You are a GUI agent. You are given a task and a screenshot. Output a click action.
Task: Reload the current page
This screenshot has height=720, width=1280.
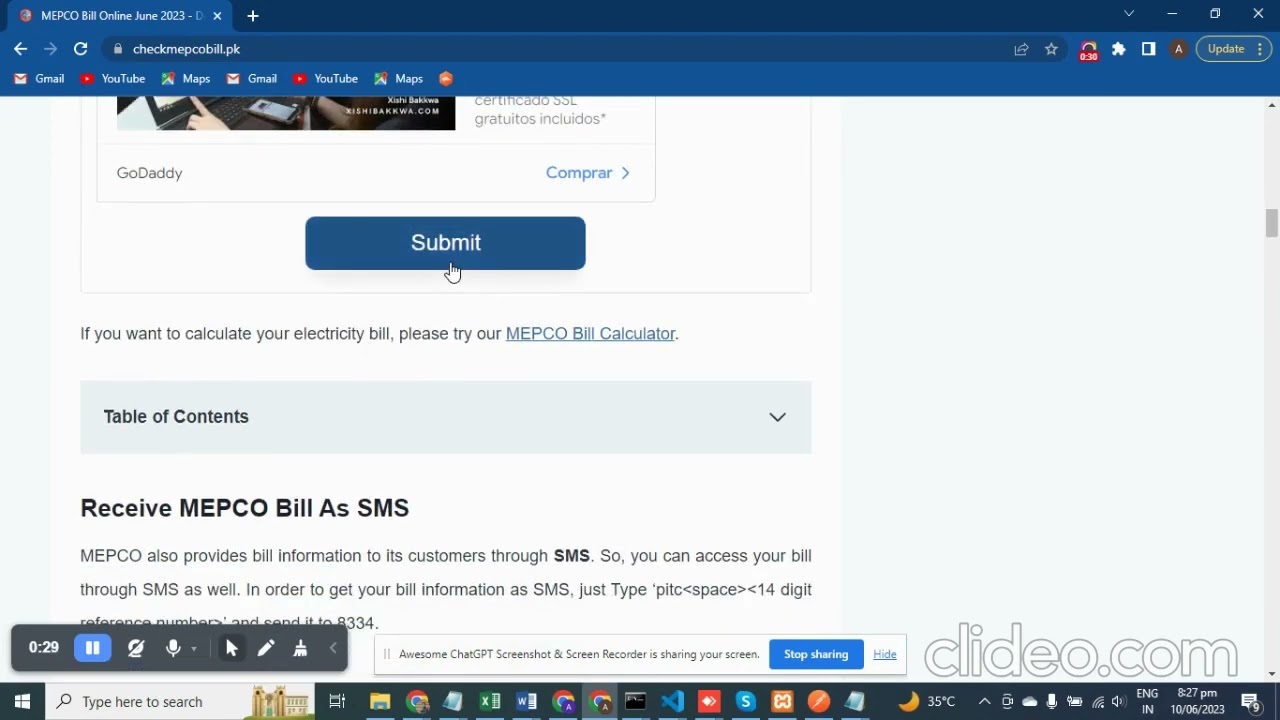coord(80,49)
